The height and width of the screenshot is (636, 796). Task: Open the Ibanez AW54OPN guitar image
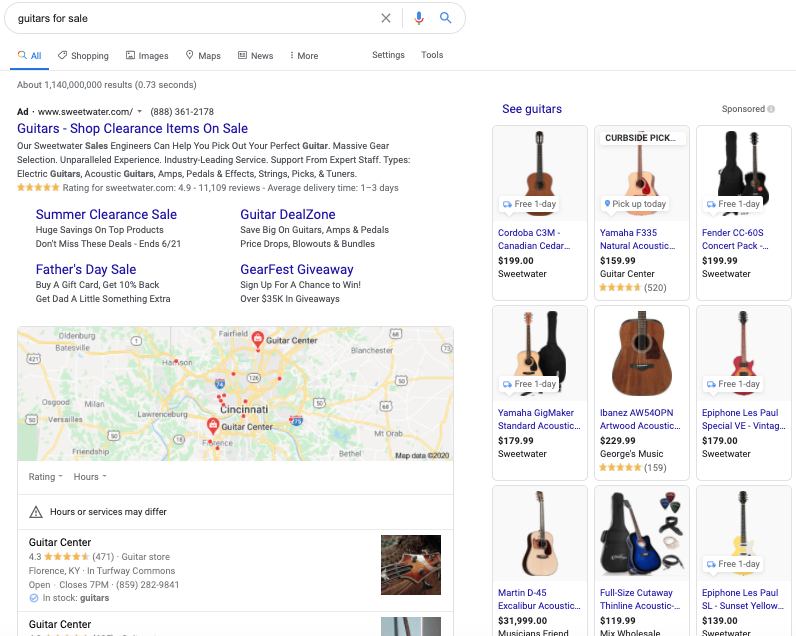click(x=642, y=353)
